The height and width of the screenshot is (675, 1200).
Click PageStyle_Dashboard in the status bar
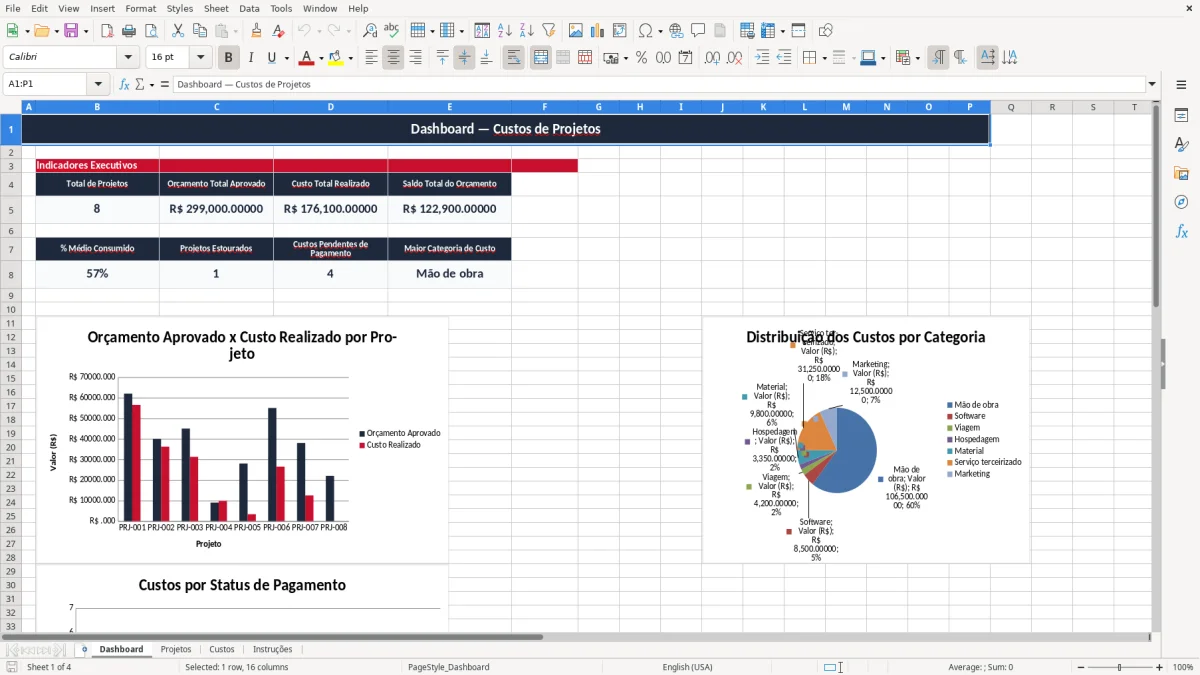click(x=449, y=667)
